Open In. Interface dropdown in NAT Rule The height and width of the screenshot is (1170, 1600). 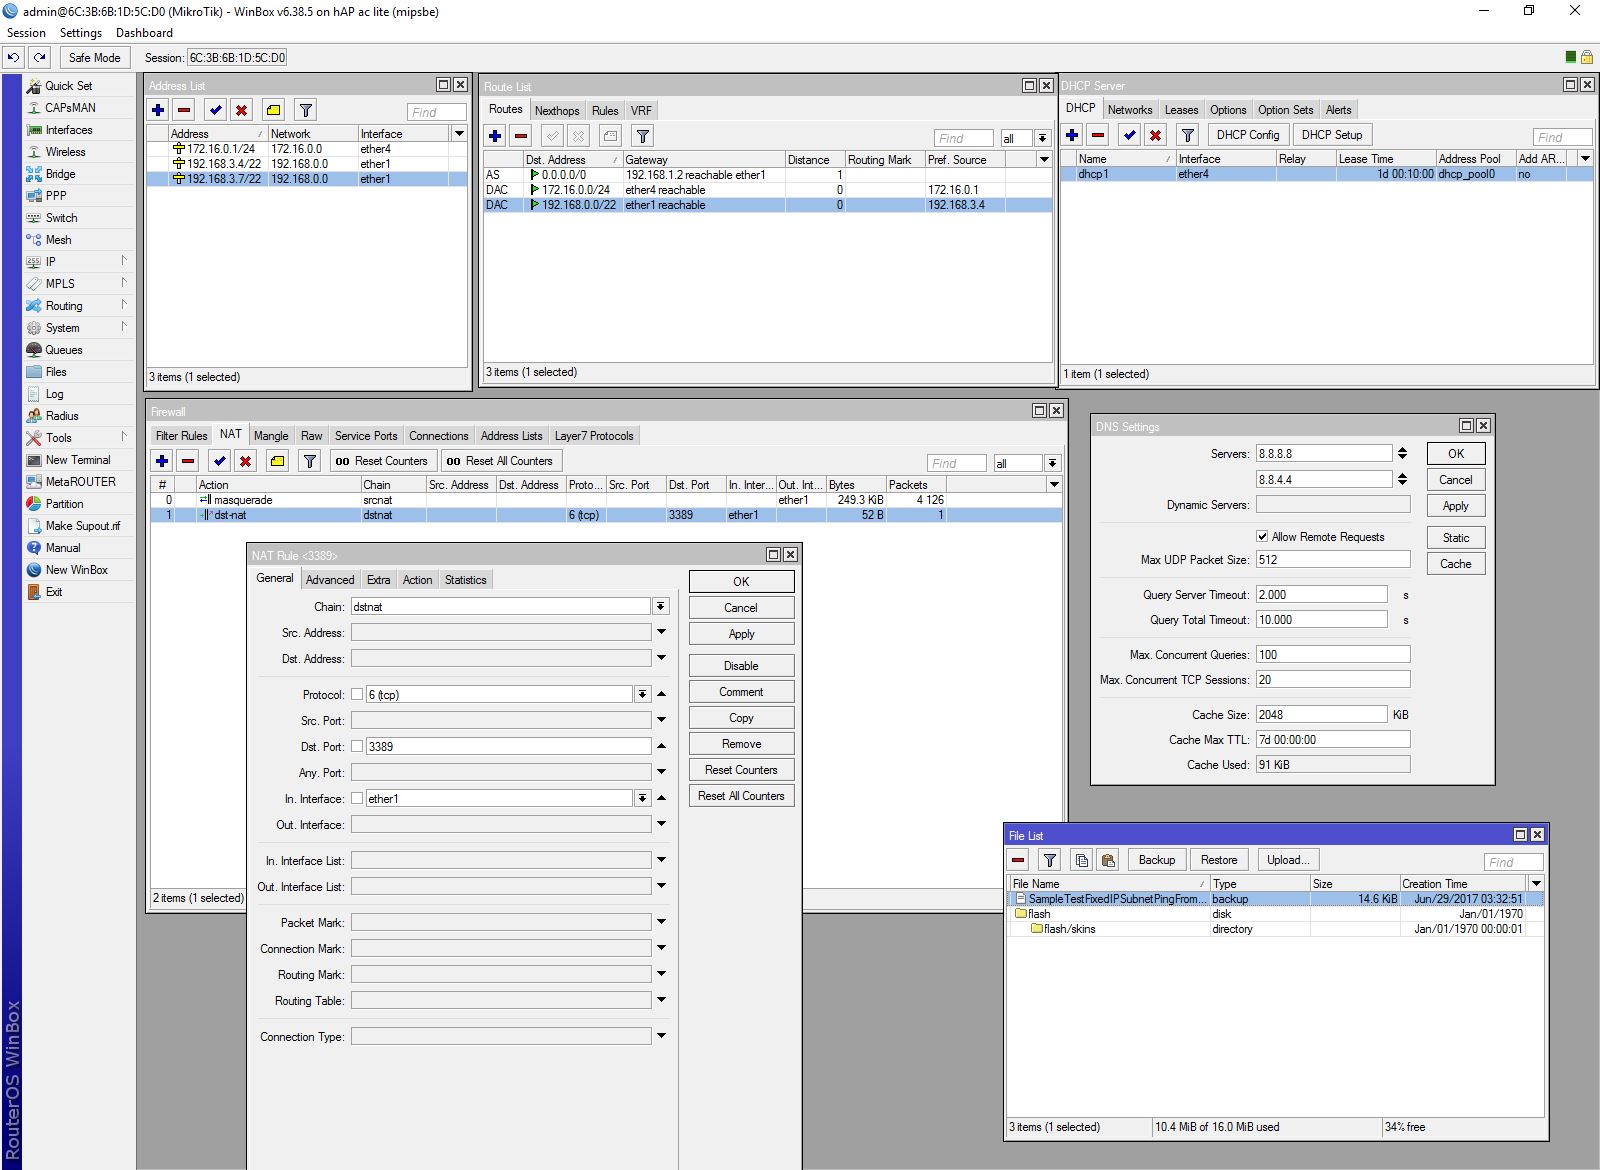[642, 798]
